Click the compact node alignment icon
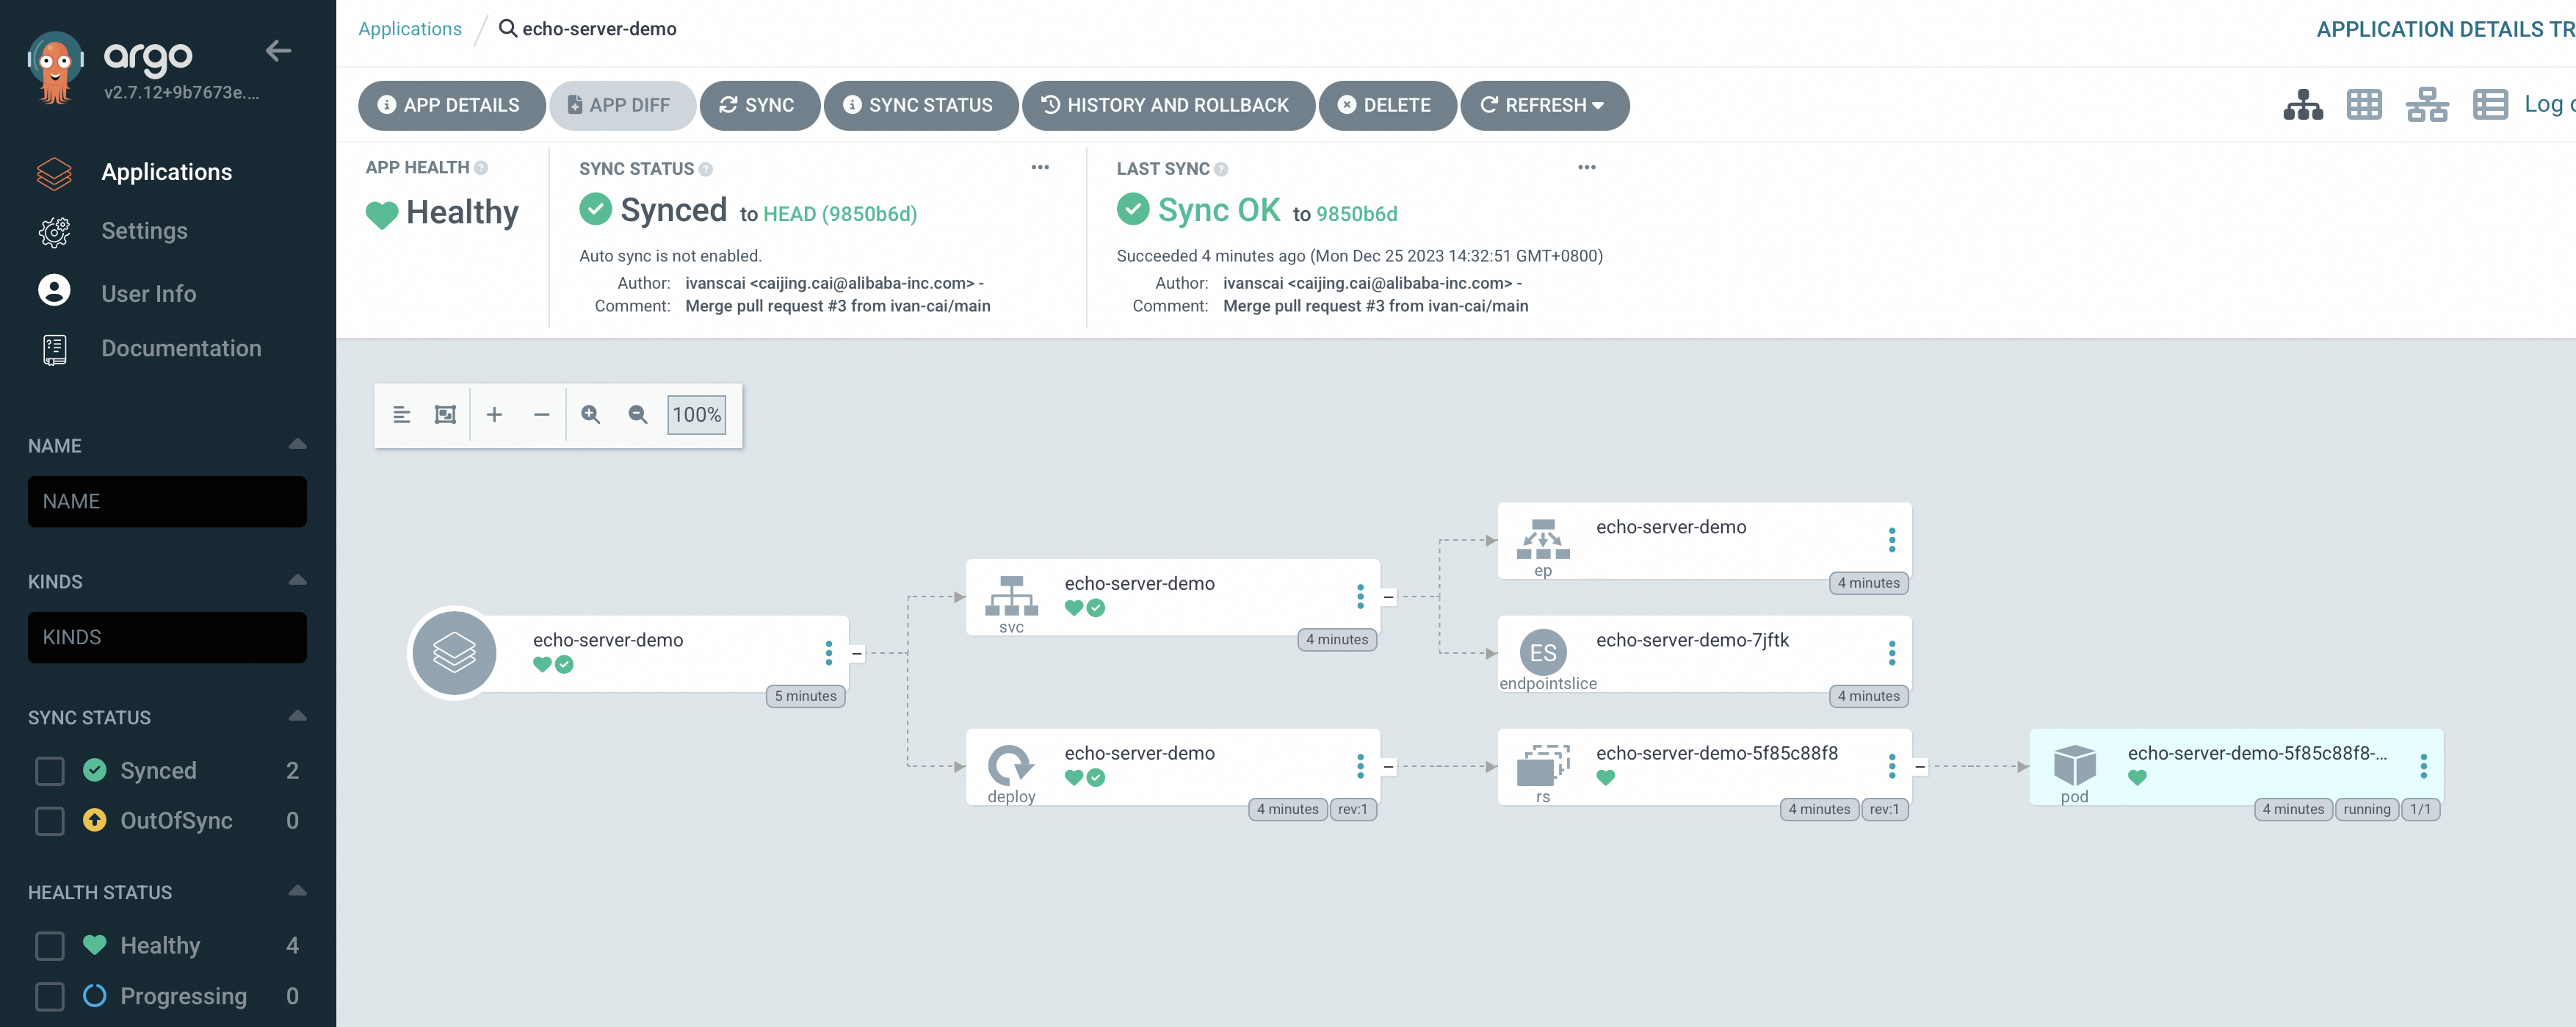 402,415
